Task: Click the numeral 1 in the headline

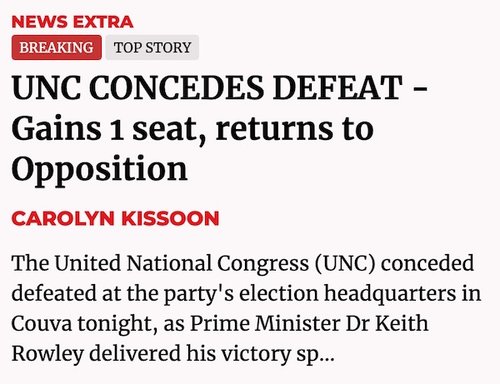Action: (x=117, y=131)
